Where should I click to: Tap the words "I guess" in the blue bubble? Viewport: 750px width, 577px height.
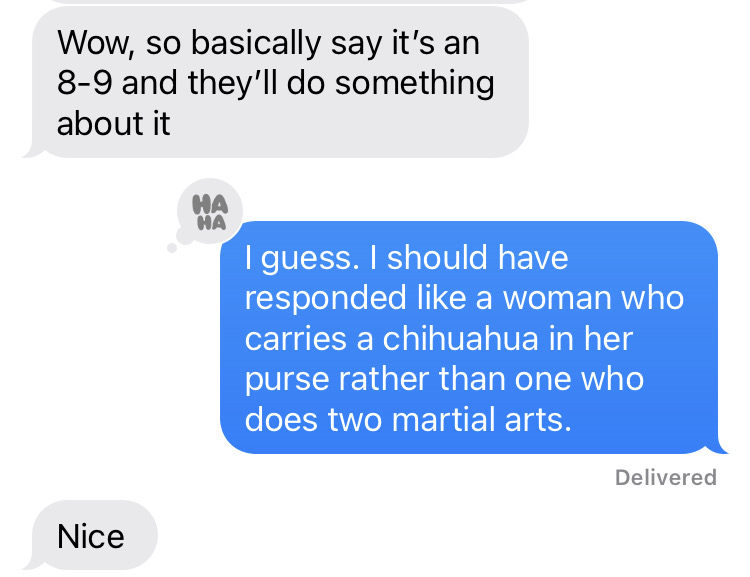(300, 258)
